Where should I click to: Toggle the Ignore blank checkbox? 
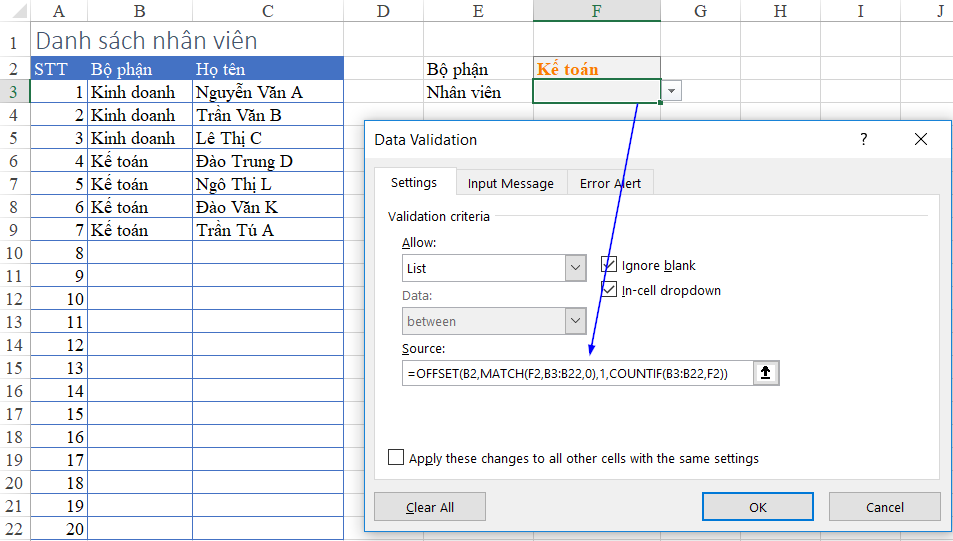pyautogui.click(x=609, y=264)
